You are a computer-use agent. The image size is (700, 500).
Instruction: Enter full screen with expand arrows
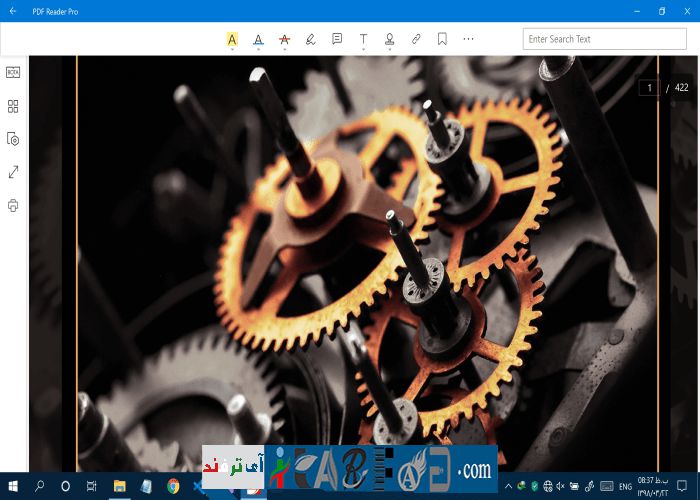point(13,172)
